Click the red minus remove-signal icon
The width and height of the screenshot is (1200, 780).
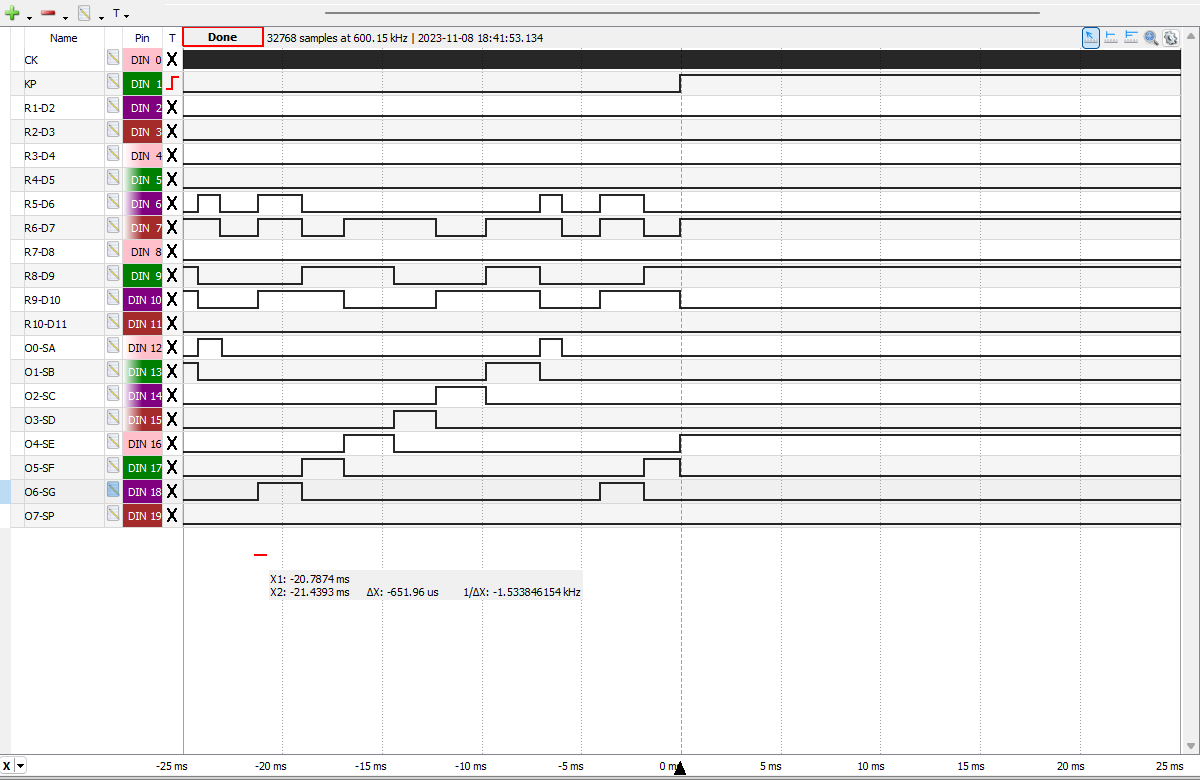(x=48, y=14)
